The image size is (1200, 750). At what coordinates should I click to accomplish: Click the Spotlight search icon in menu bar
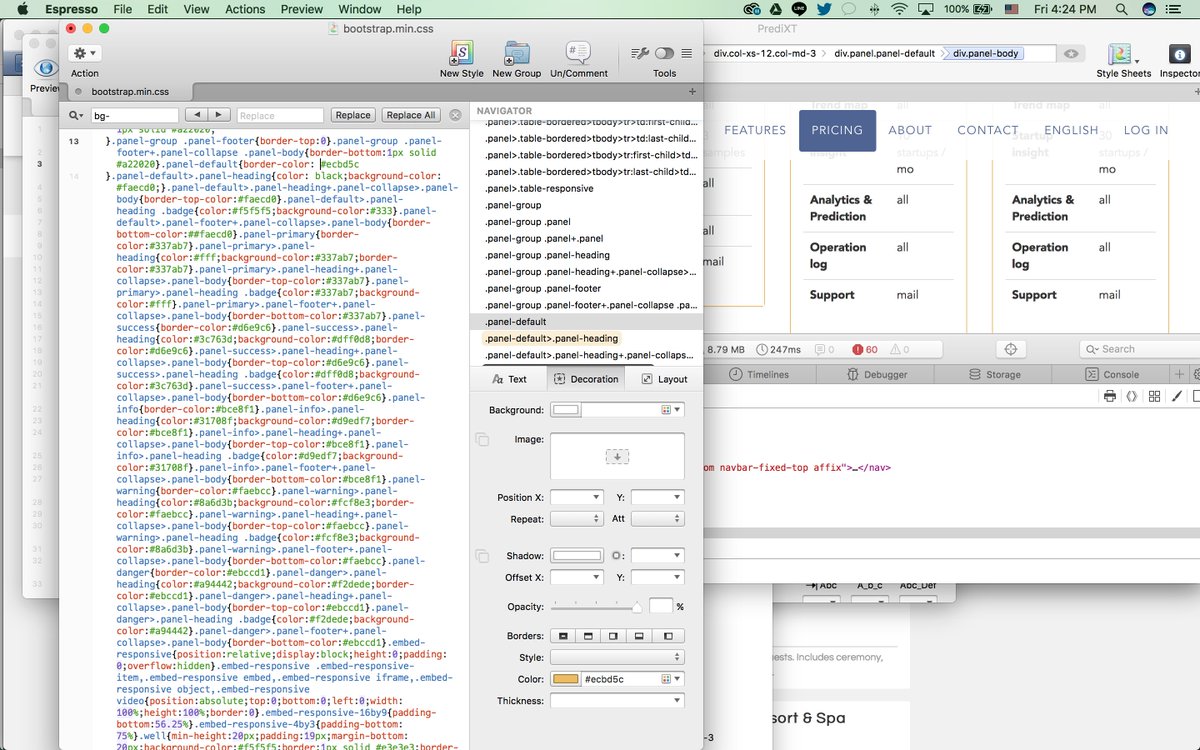1119,9
